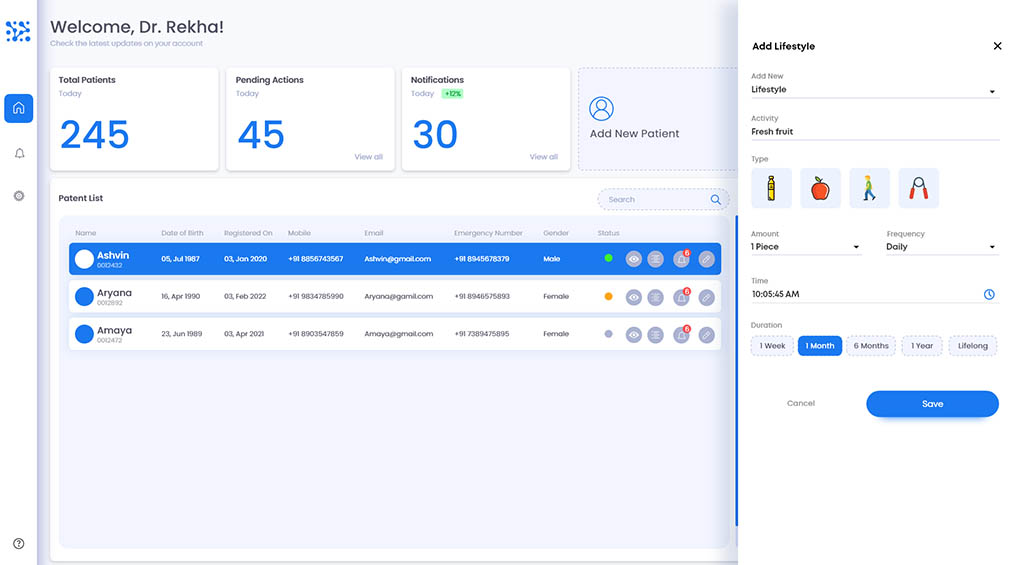Open the notifications bell in the left sidebar

[x=19, y=153]
